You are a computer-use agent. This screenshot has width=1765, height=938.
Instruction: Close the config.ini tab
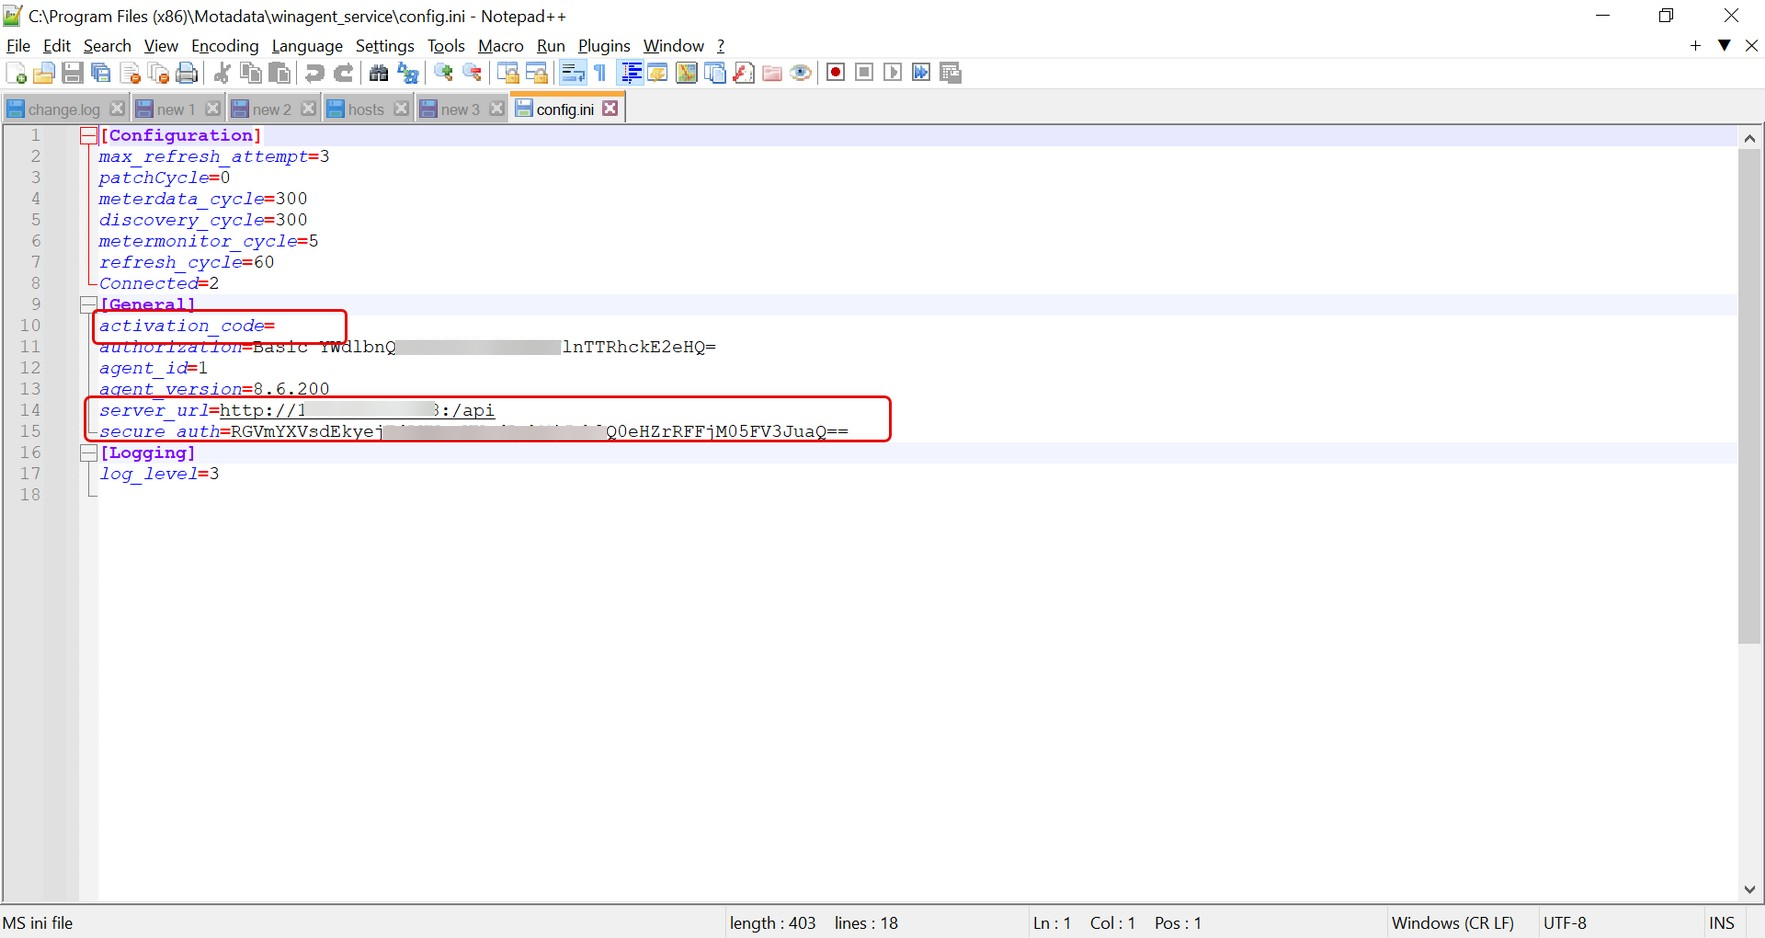(x=610, y=108)
